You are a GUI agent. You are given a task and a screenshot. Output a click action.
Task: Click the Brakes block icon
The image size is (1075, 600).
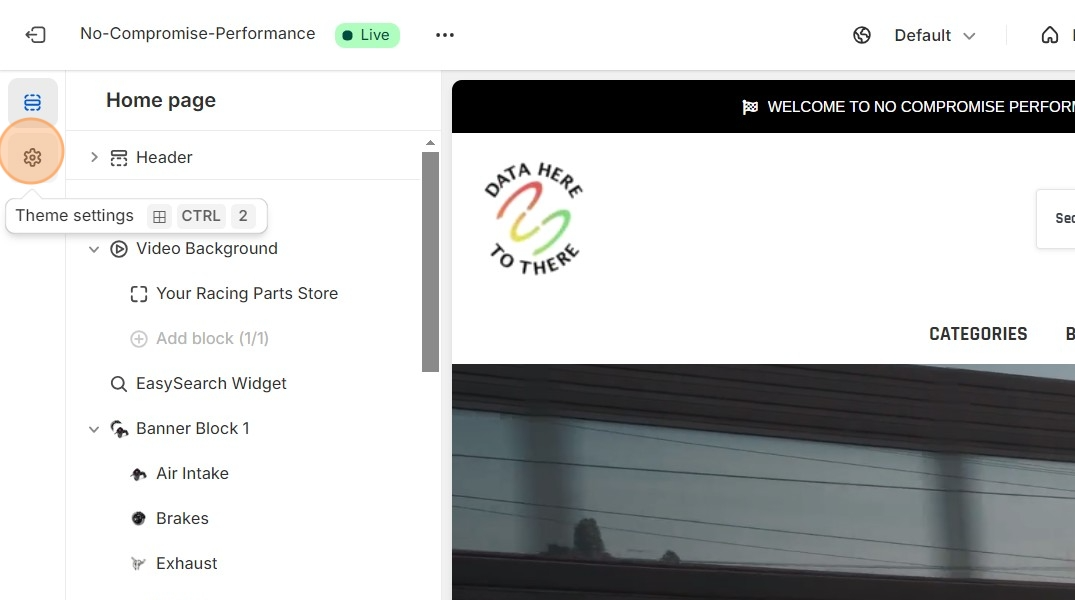click(138, 518)
